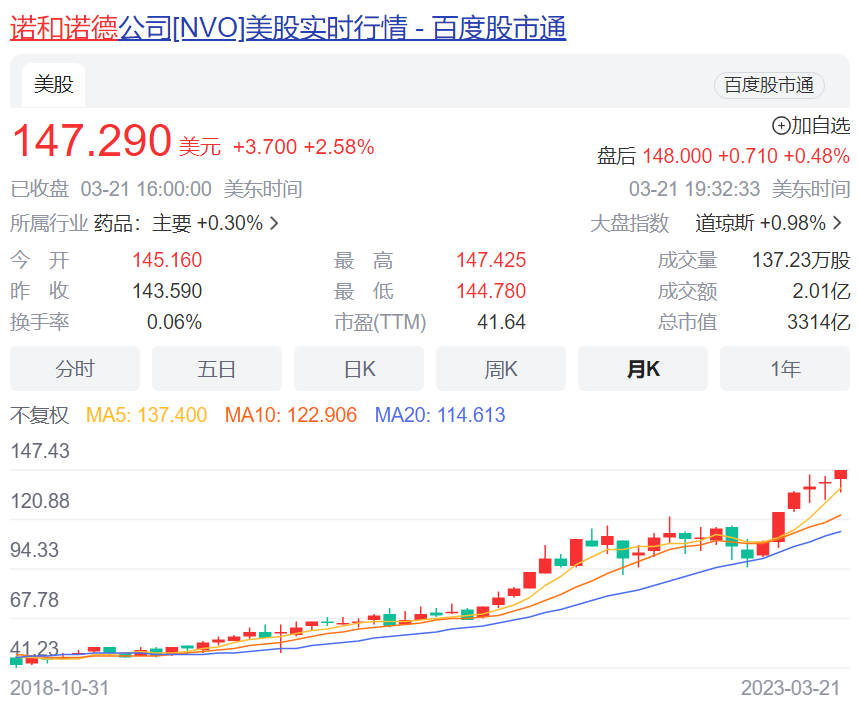Click the plus icon to add to watchlist

[781, 126]
